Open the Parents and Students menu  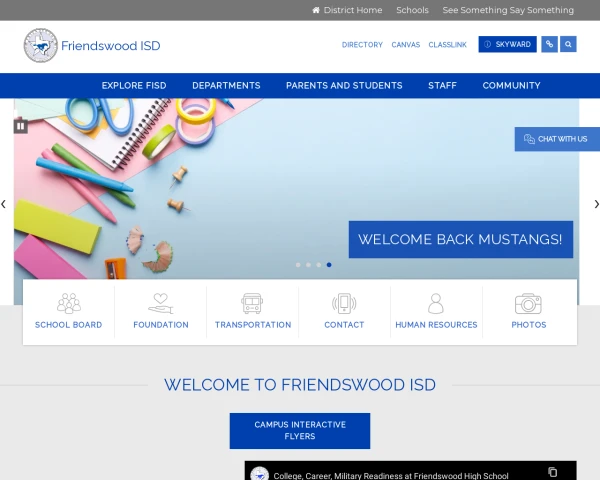(344, 85)
